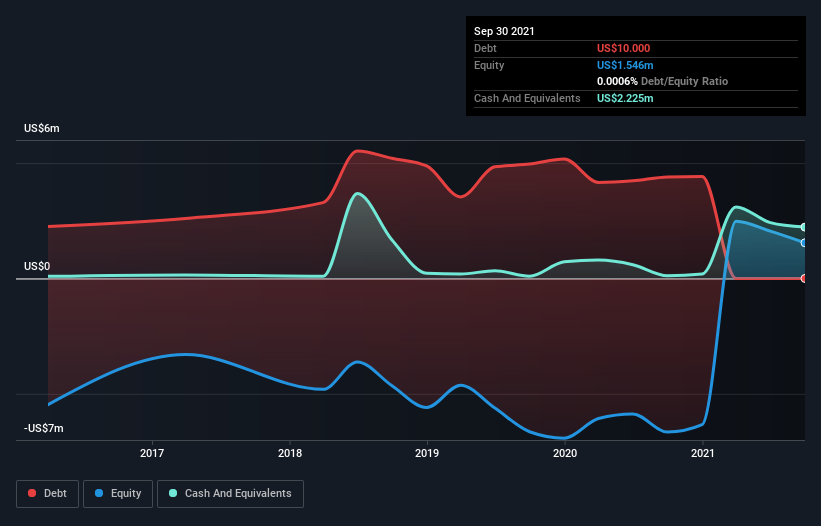Click the US$2.225m cash value
821x526 pixels.
[625, 98]
